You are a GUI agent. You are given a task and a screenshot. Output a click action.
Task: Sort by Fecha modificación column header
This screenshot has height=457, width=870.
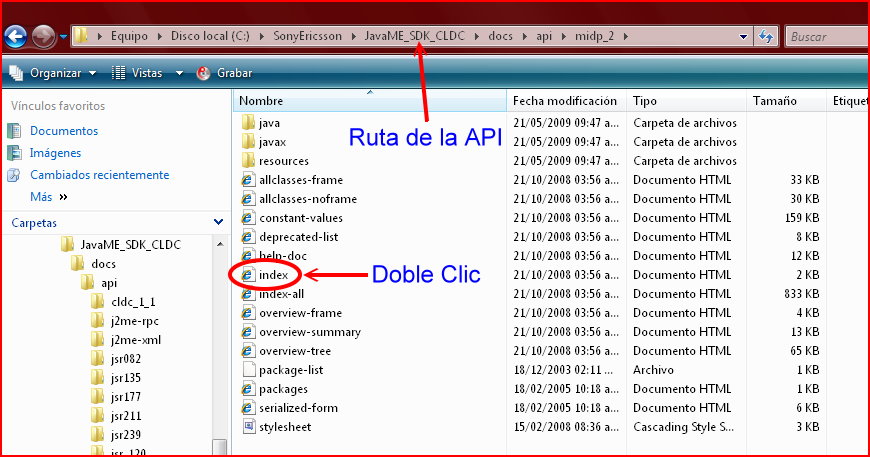pos(566,100)
